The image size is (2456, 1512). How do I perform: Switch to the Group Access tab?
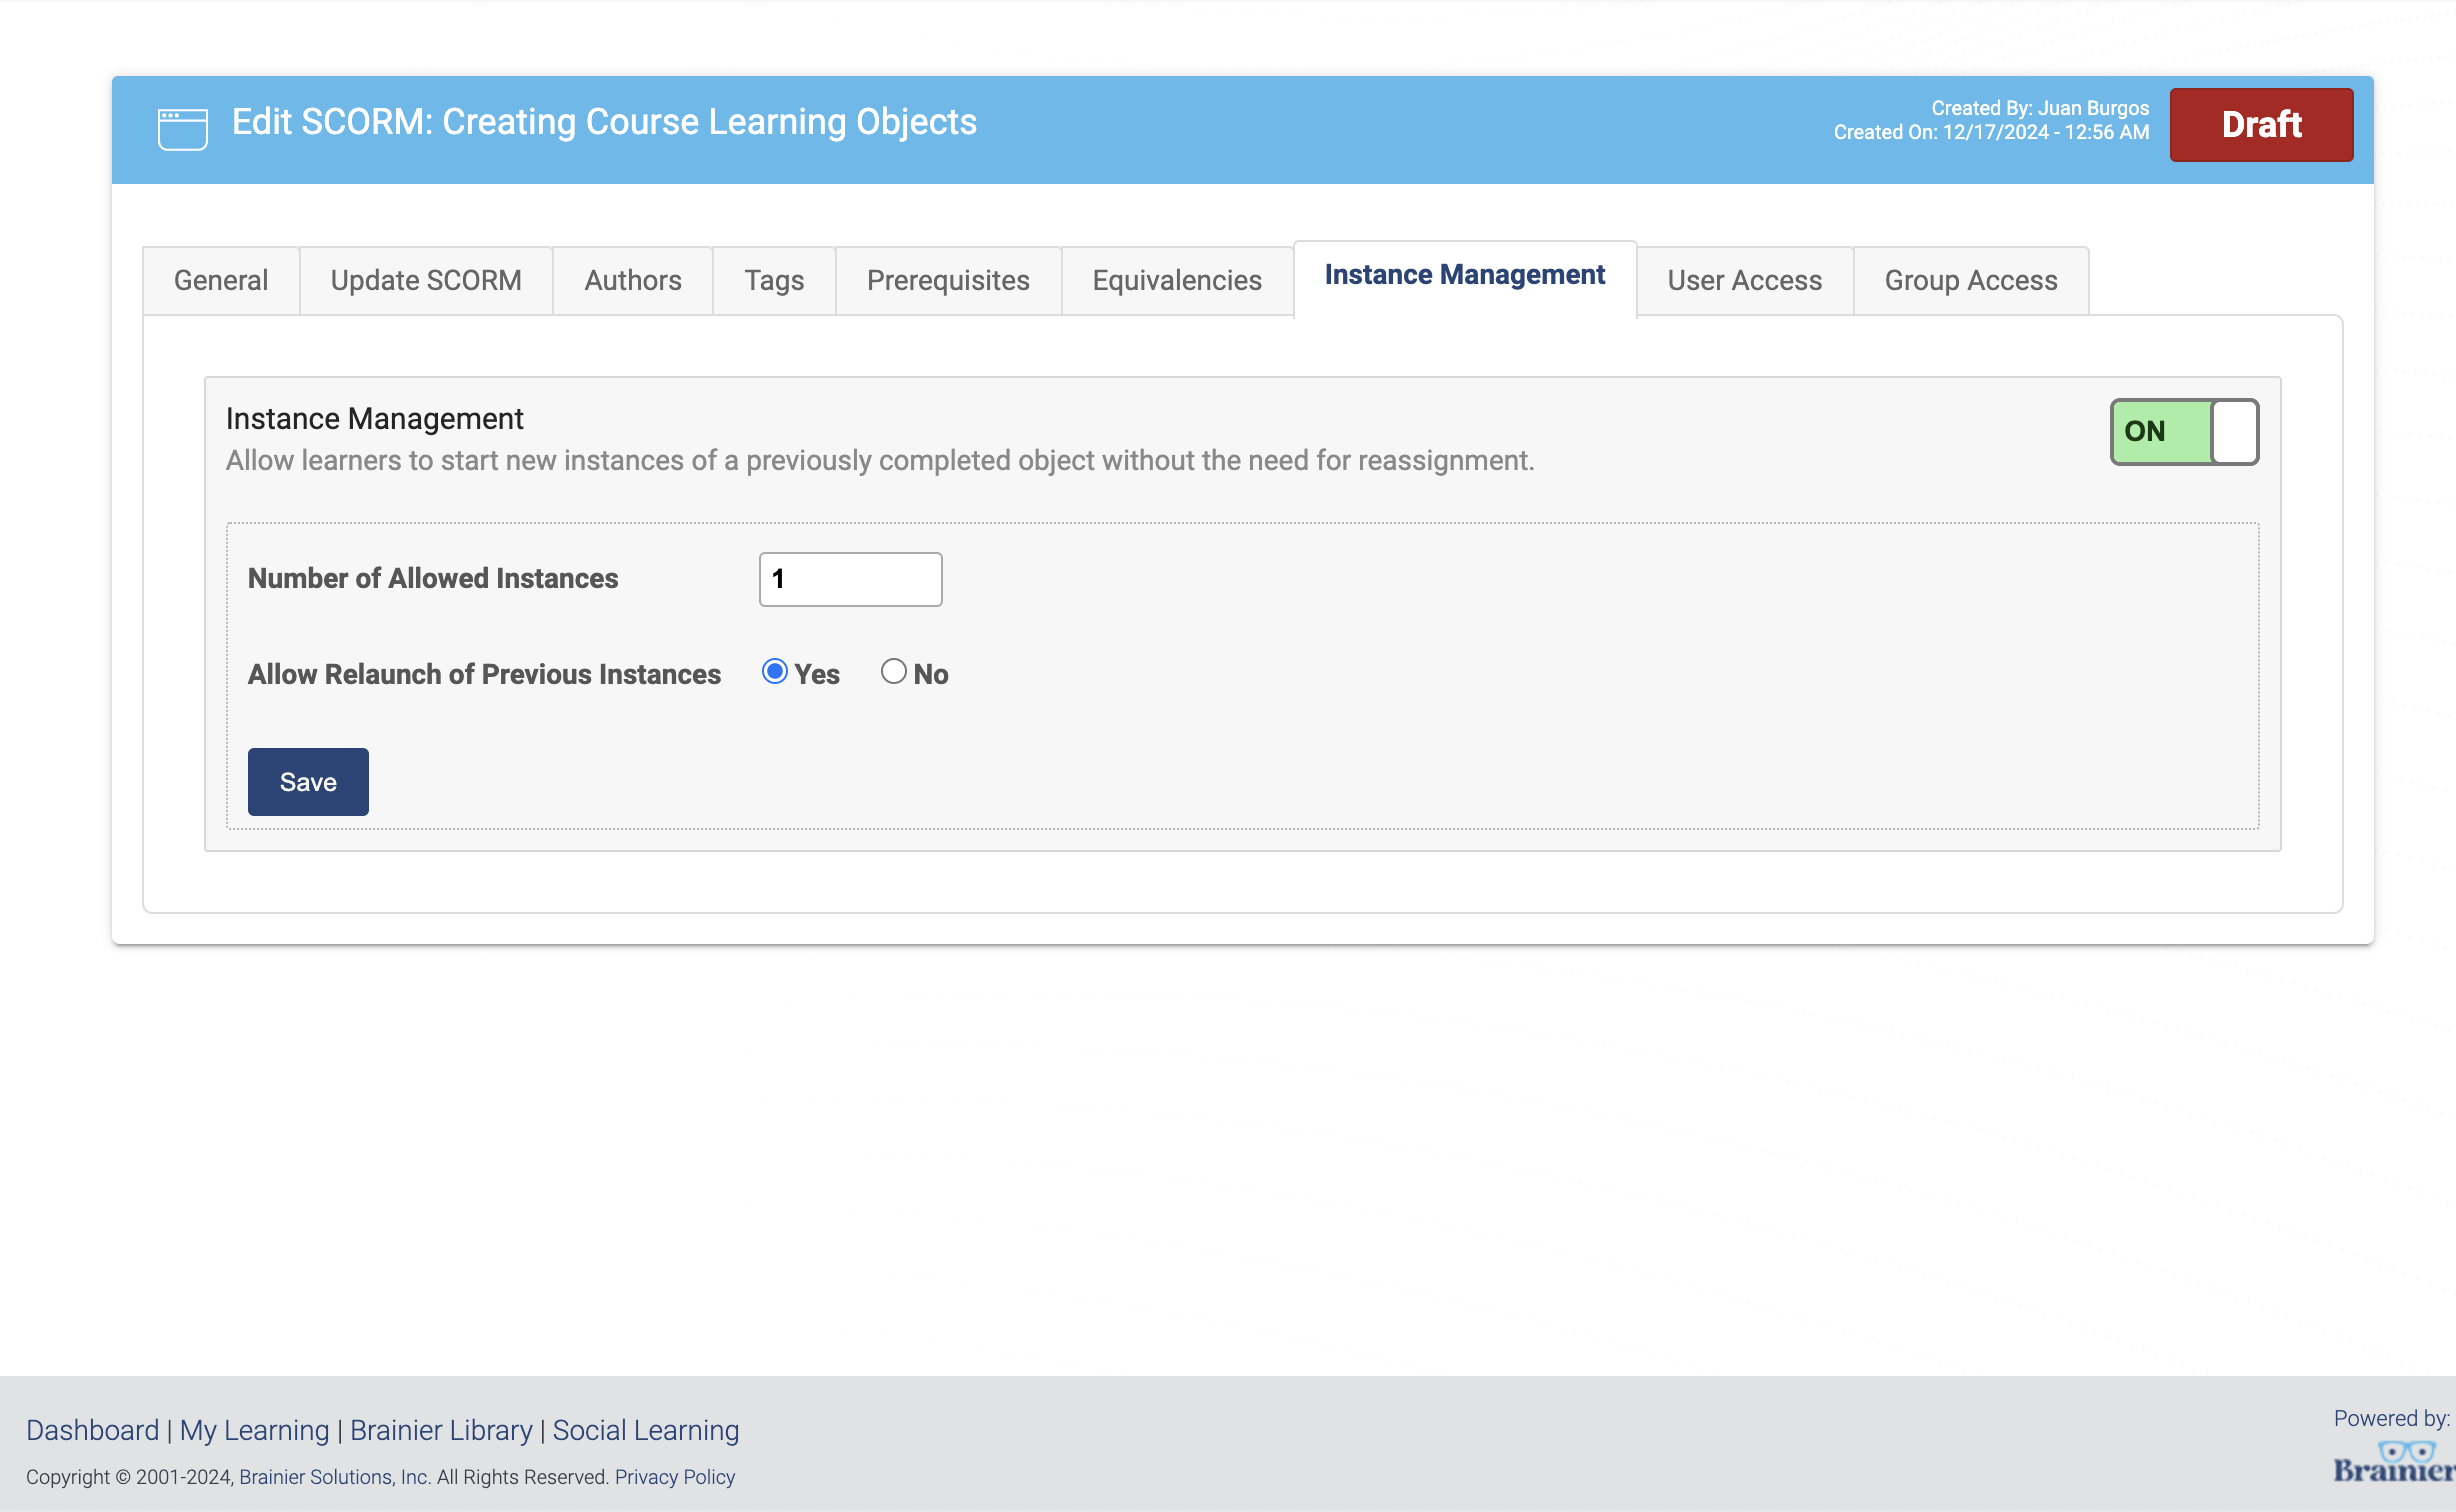pyautogui.click(x=1971, y=281)
